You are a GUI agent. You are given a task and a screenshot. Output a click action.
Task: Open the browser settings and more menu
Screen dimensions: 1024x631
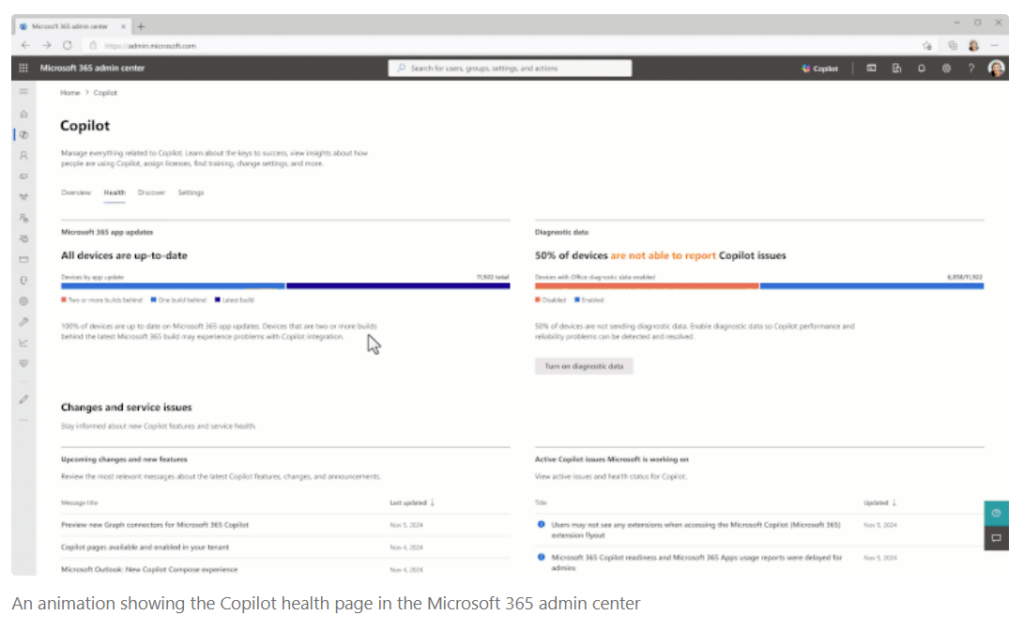(x=995, y=46)
